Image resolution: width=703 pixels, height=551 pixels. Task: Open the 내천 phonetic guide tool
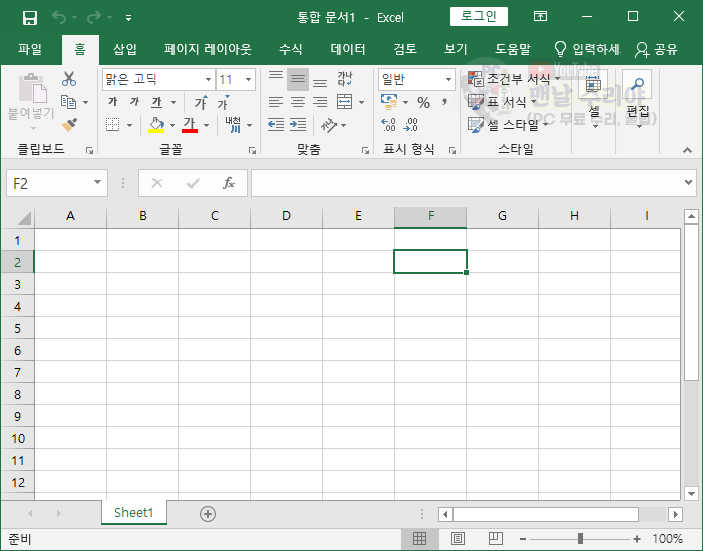coord(233,125)
